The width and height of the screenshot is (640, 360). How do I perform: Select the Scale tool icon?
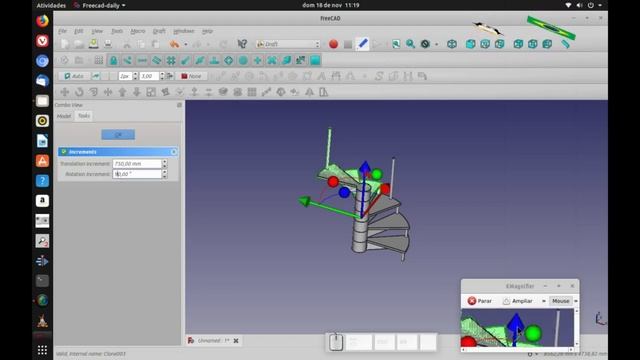pos(151,92)
